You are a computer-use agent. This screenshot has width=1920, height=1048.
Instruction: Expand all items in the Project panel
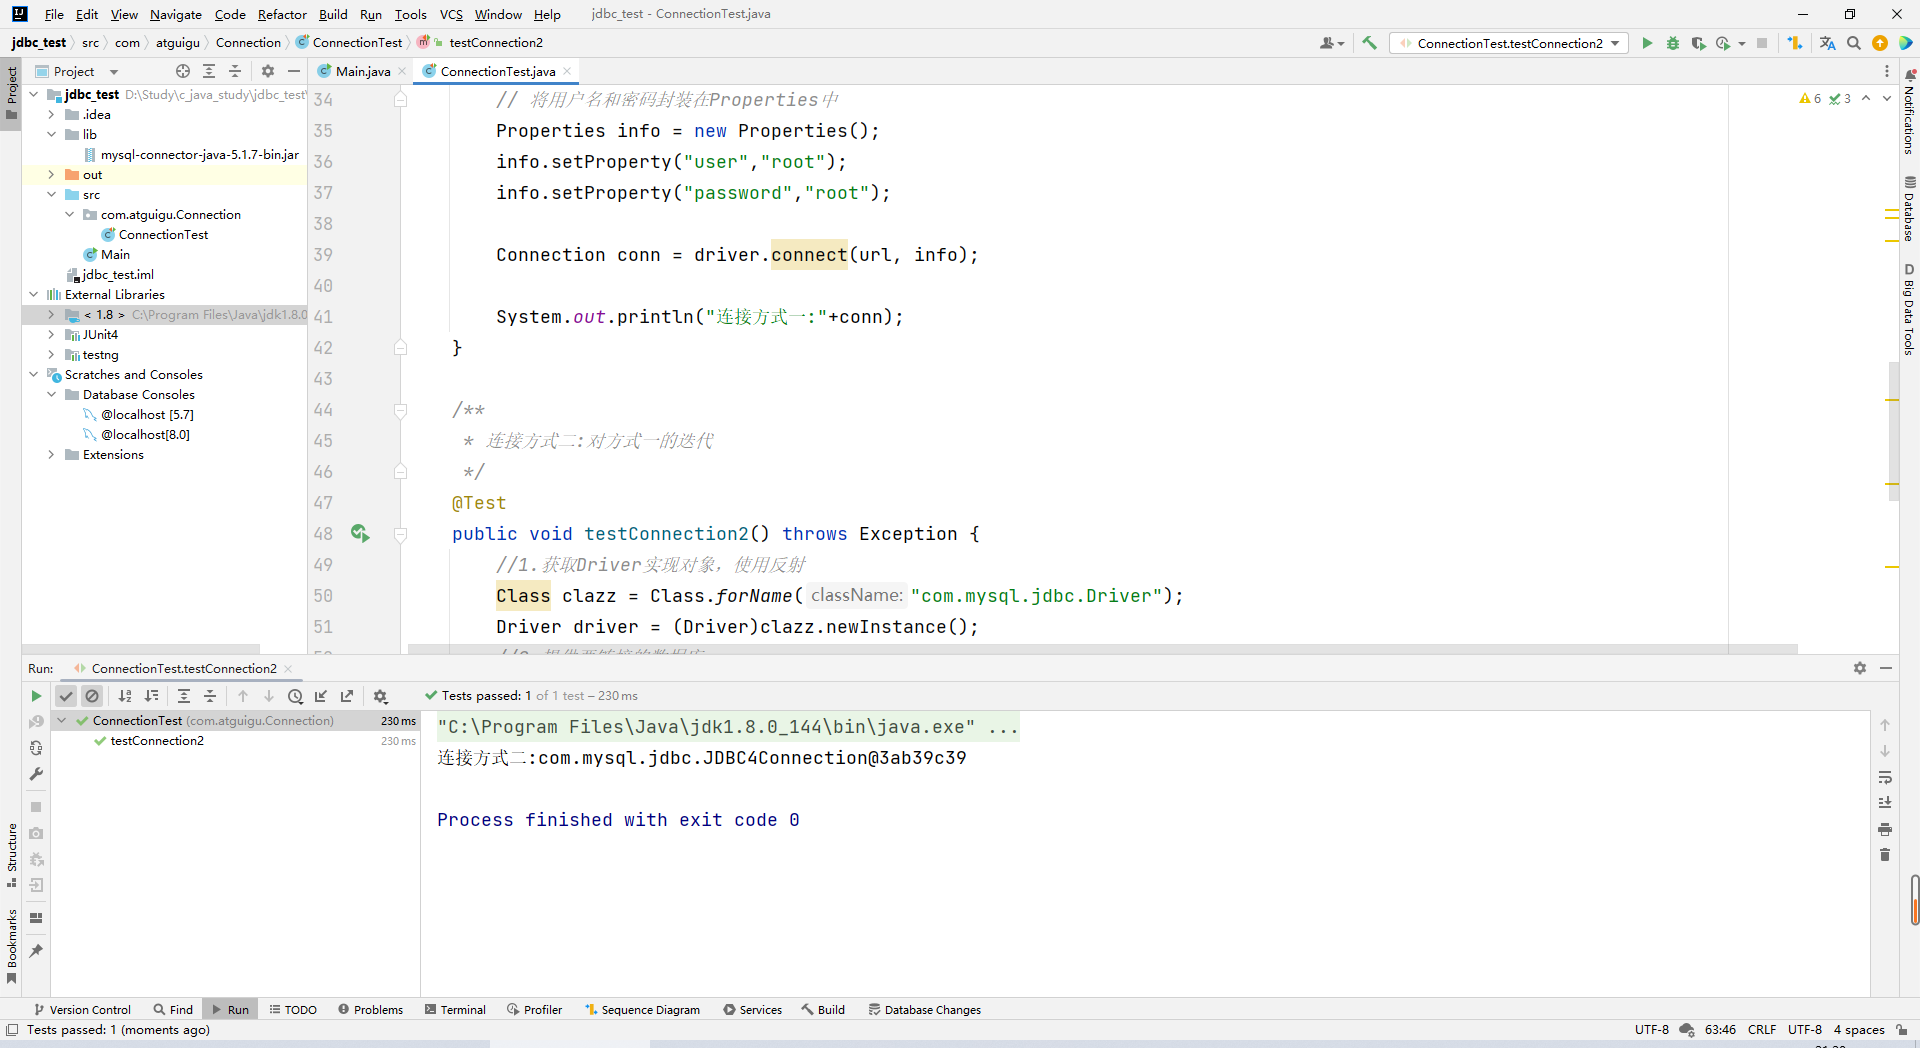(x=209, y=71)
